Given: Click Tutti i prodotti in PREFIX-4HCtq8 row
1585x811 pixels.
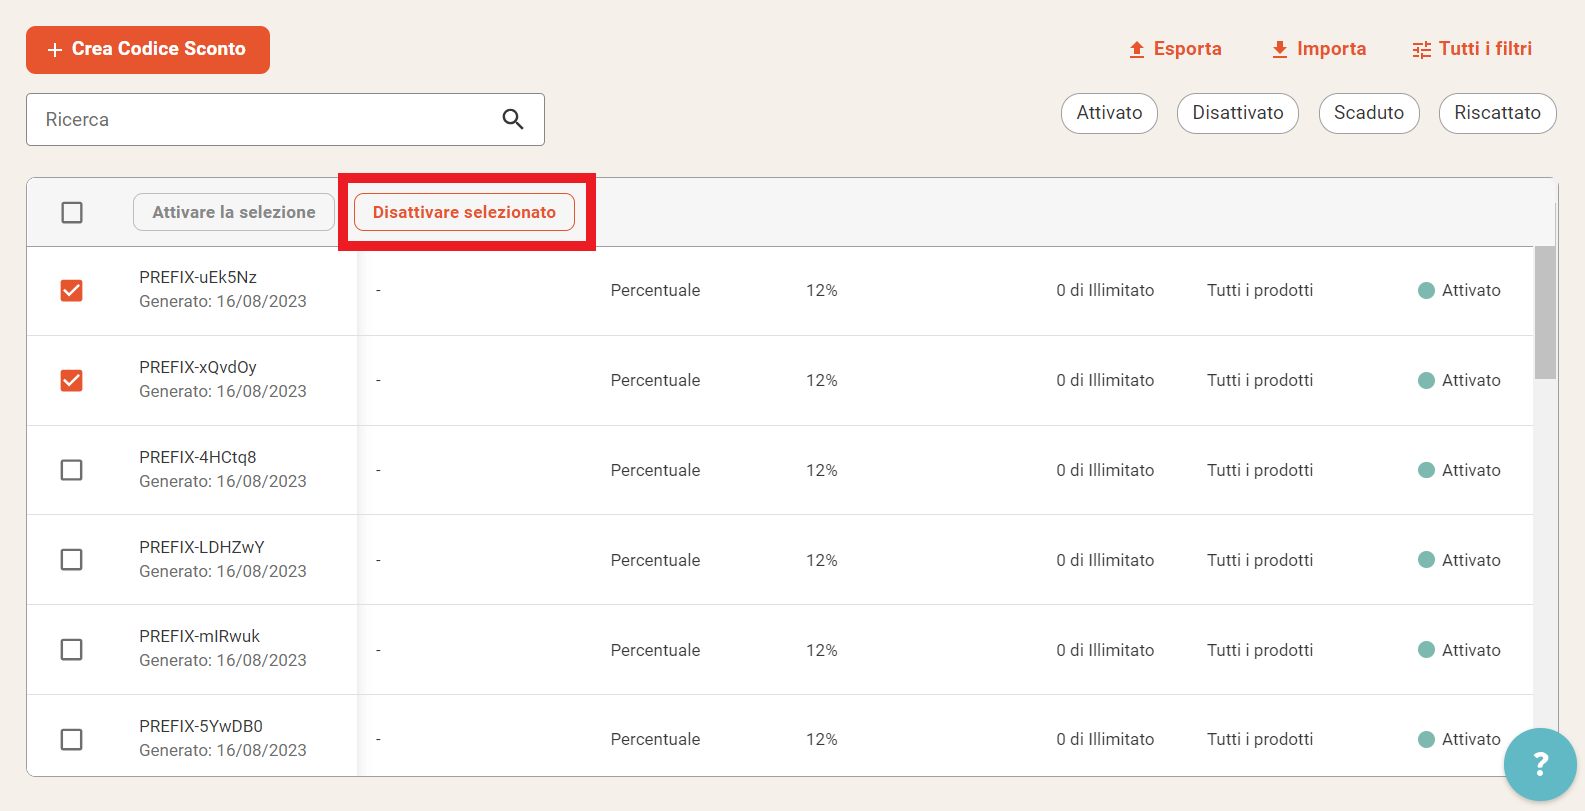Looking at the screenshot, I should point(1260,470).
